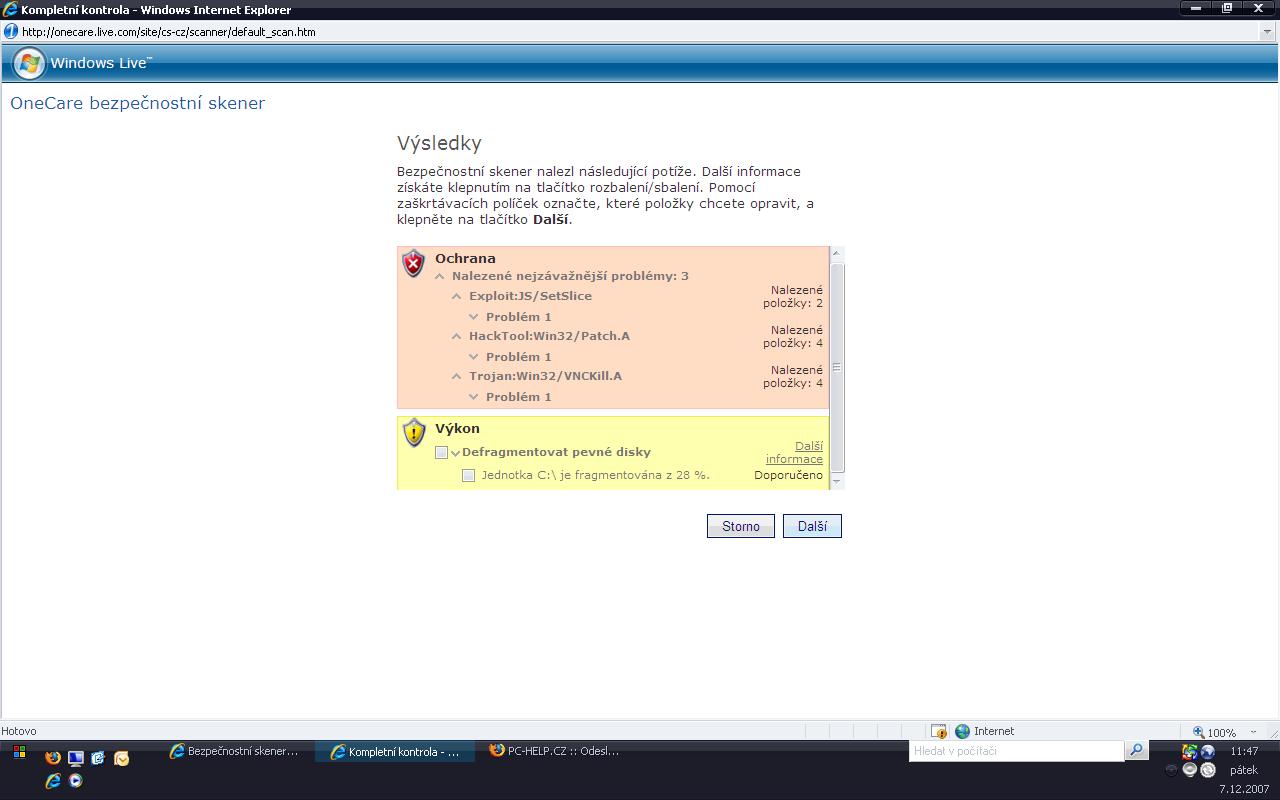The image size is (1280, 800).
Task: Open the Další informace link
Action: (x=794, y=453)
